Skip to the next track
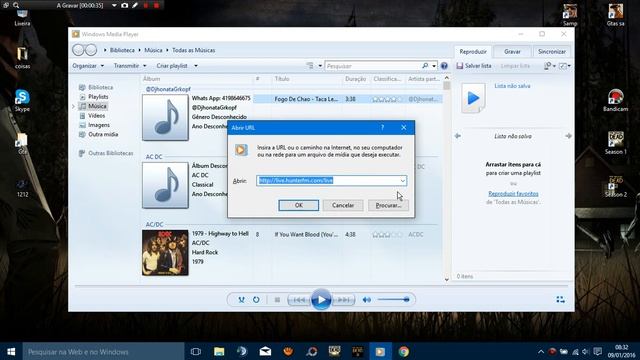 (x=343, y=300)
